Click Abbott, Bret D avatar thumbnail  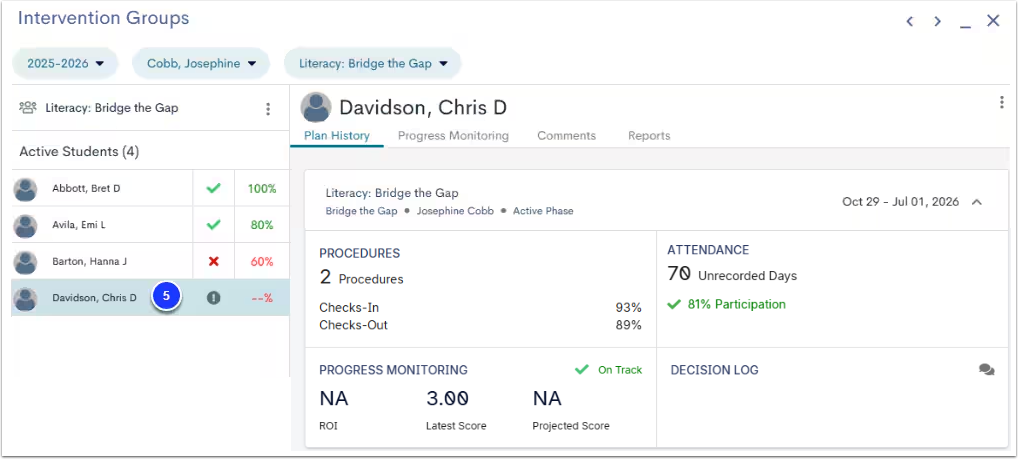click(x=25, y=190)
